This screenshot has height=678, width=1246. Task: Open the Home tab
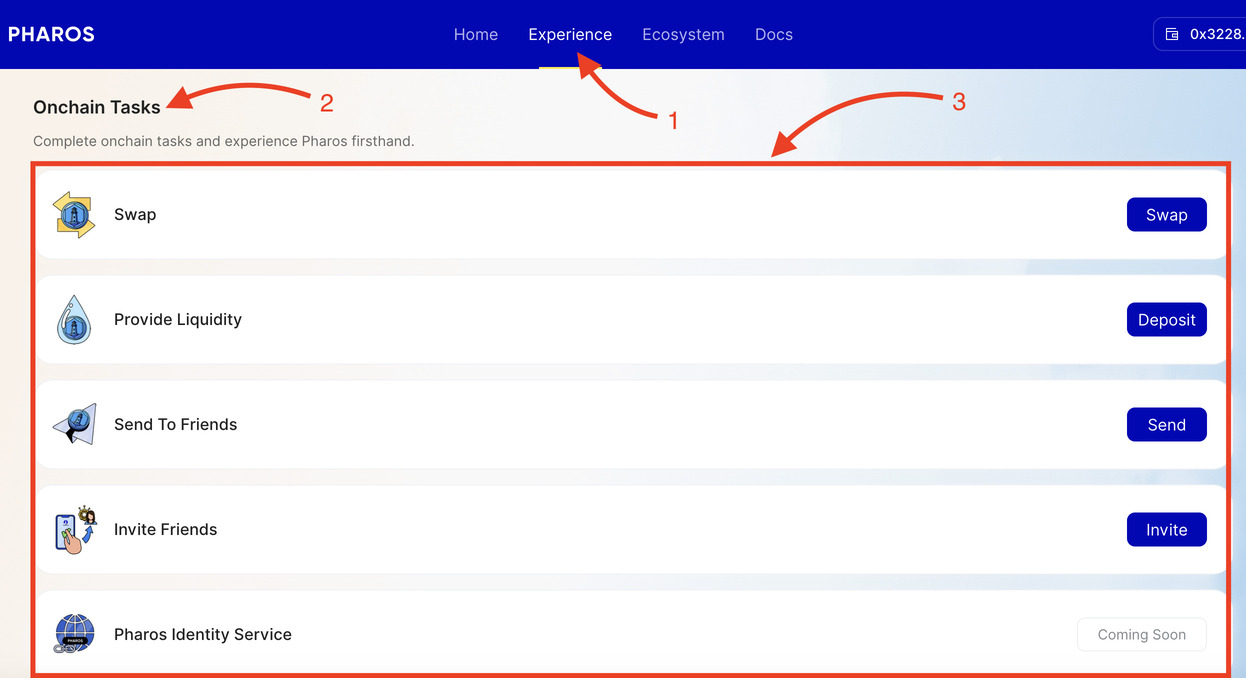pos(476,34)
